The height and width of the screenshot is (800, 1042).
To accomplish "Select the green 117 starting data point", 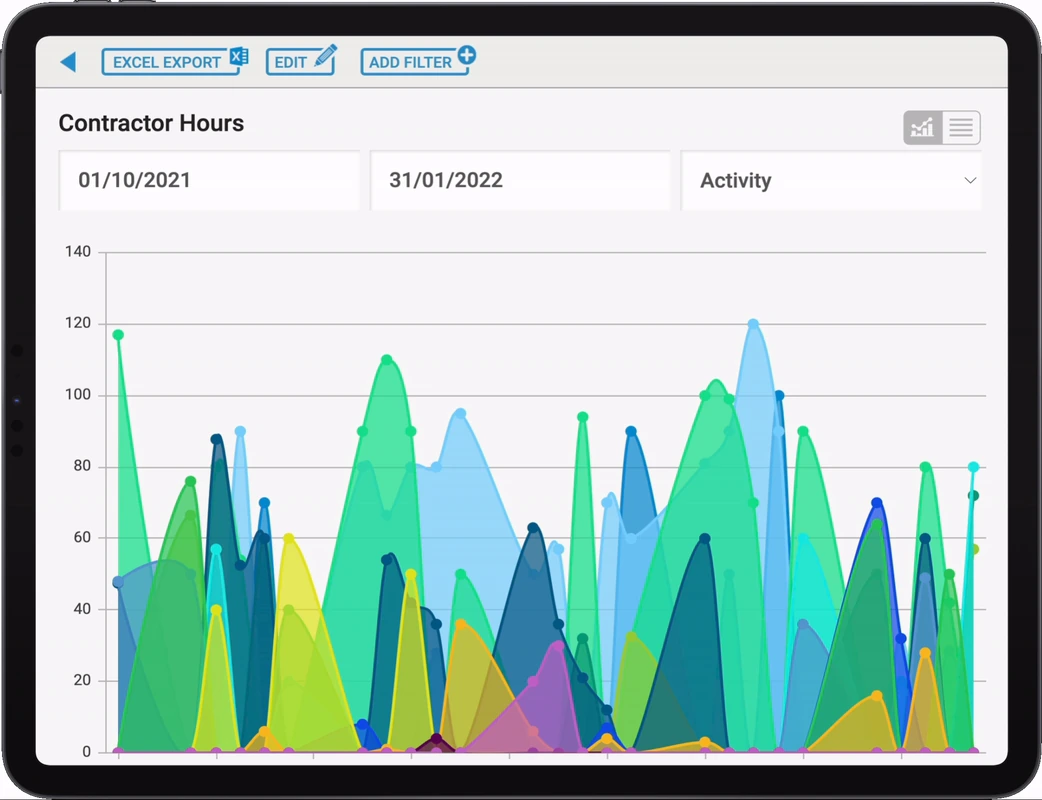I will pos(118,335).
